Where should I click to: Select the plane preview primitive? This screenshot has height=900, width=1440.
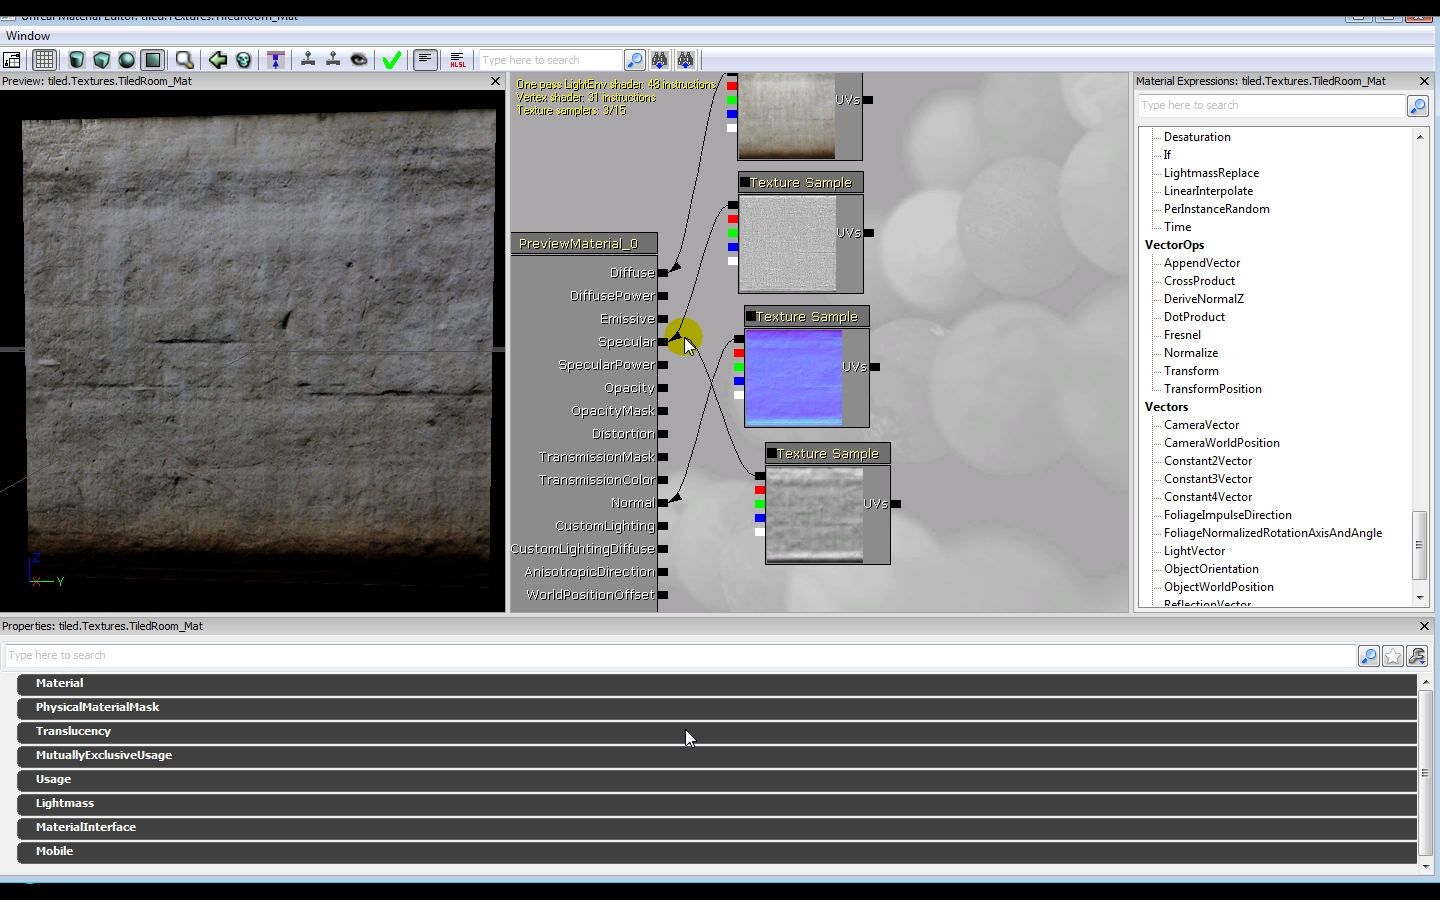[x=153, y=60]
